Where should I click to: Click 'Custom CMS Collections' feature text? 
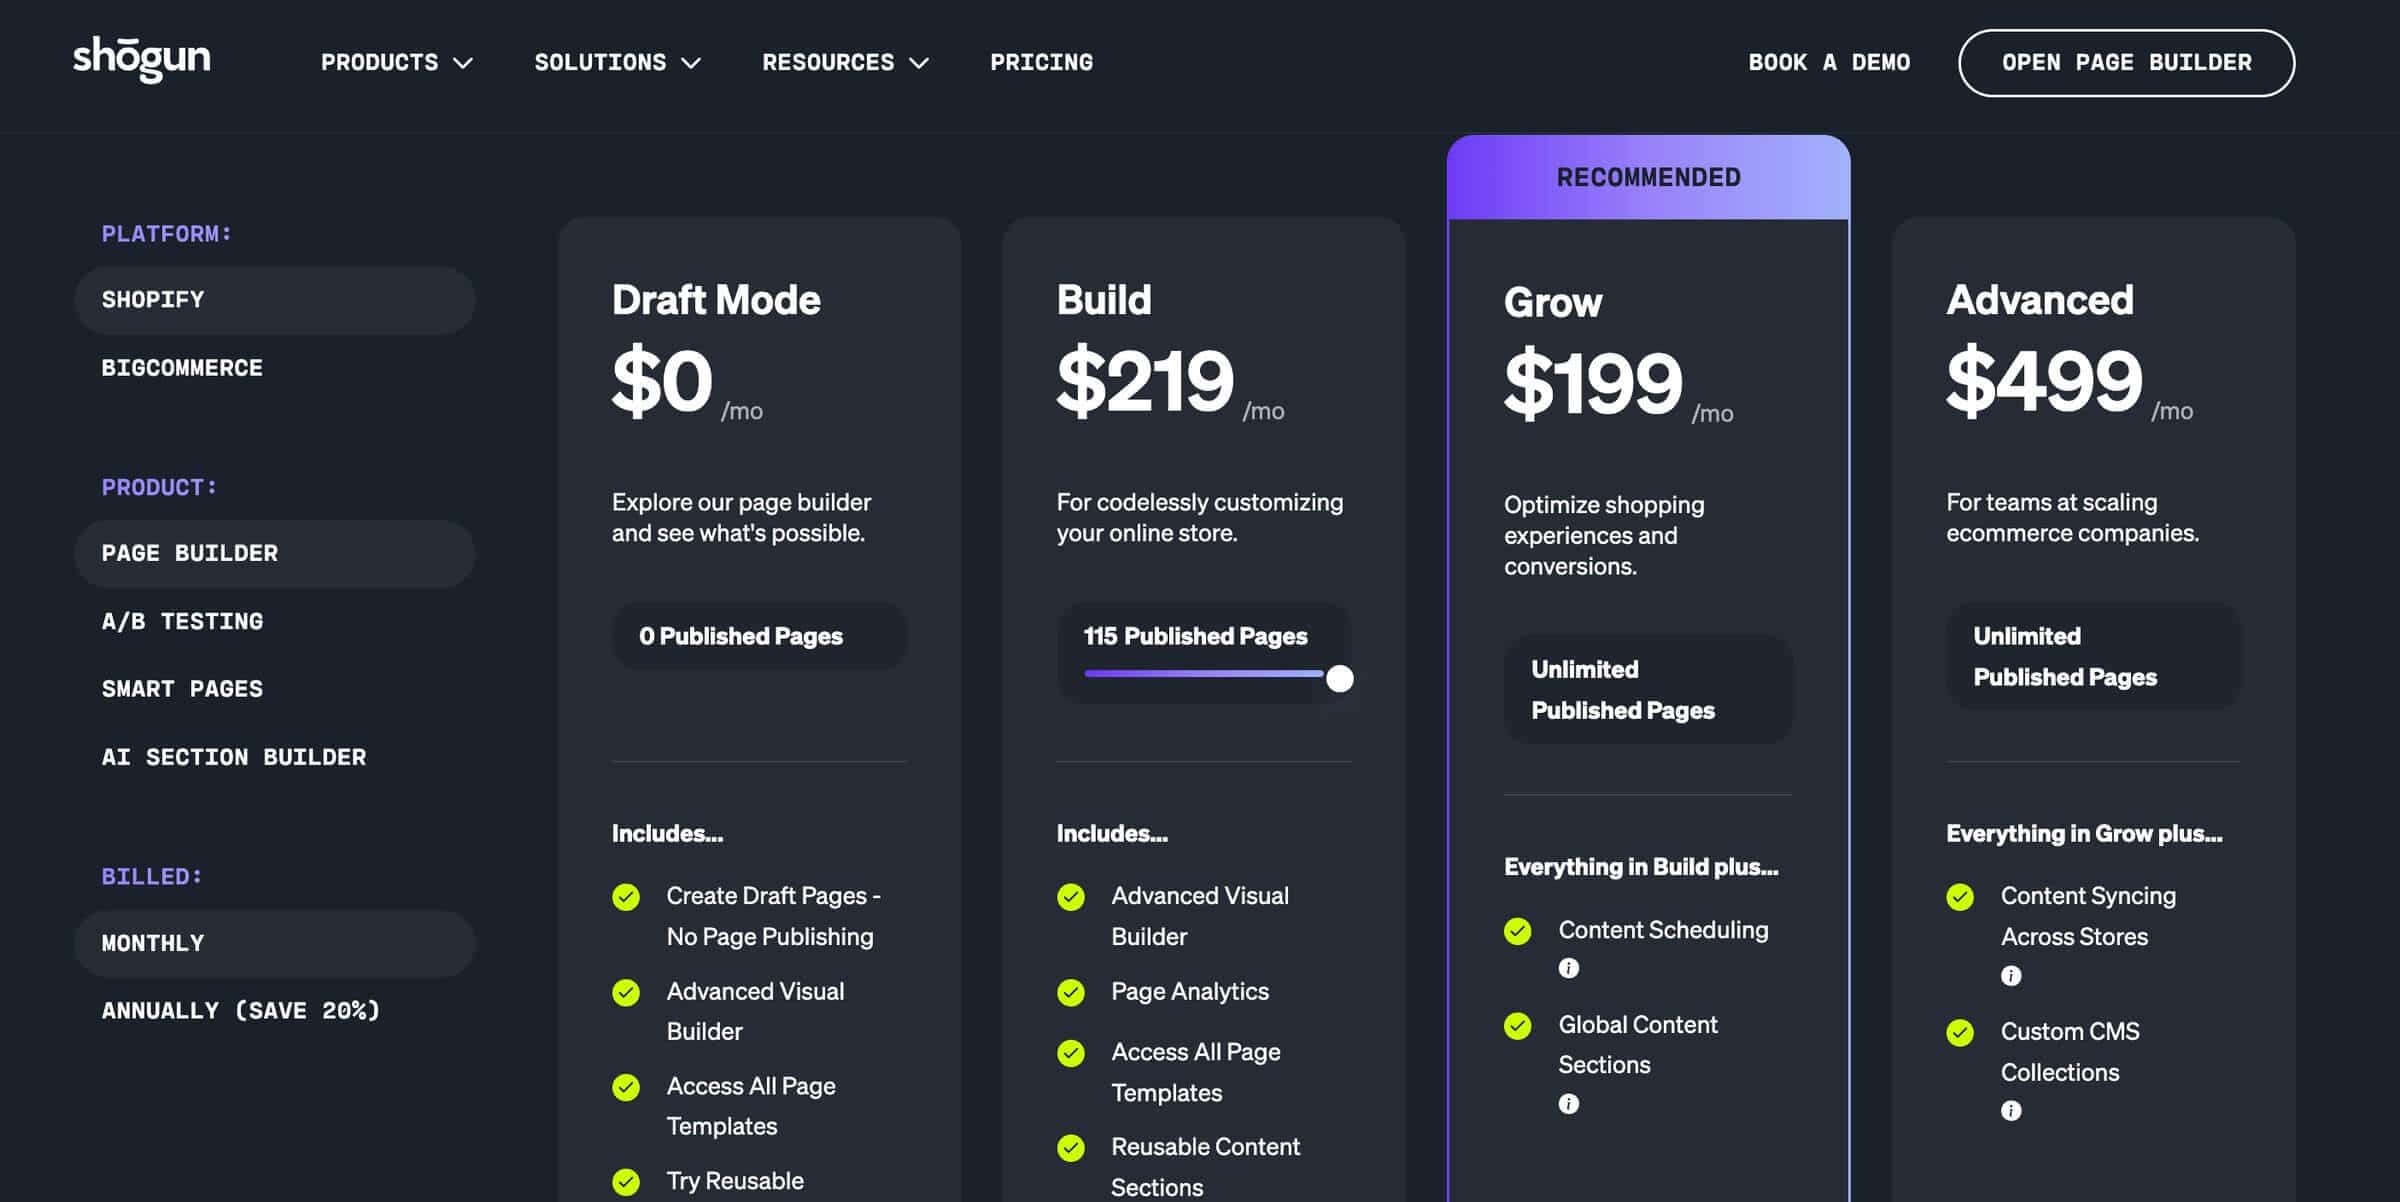click(2070, 1052)
